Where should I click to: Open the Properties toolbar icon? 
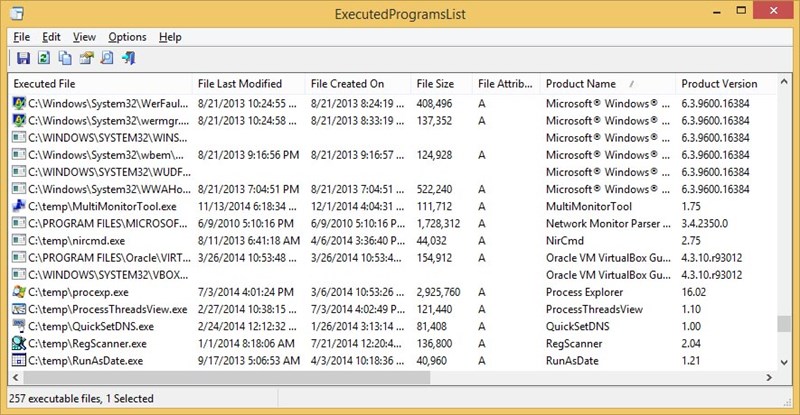coord(86,58)
